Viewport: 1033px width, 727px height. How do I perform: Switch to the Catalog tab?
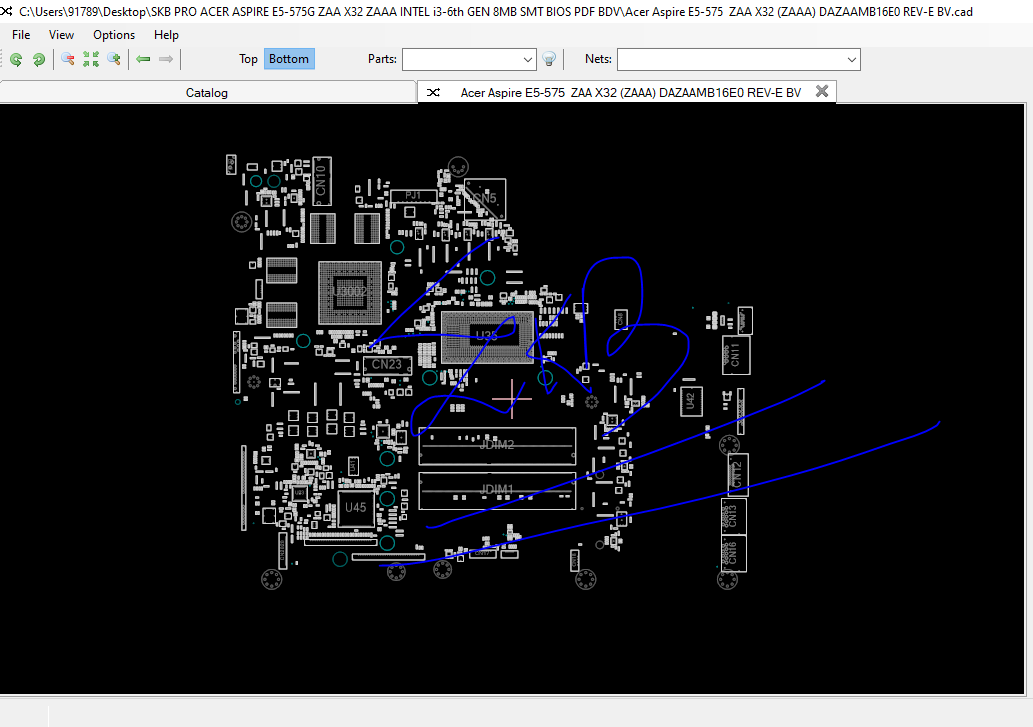pos(207,92)
